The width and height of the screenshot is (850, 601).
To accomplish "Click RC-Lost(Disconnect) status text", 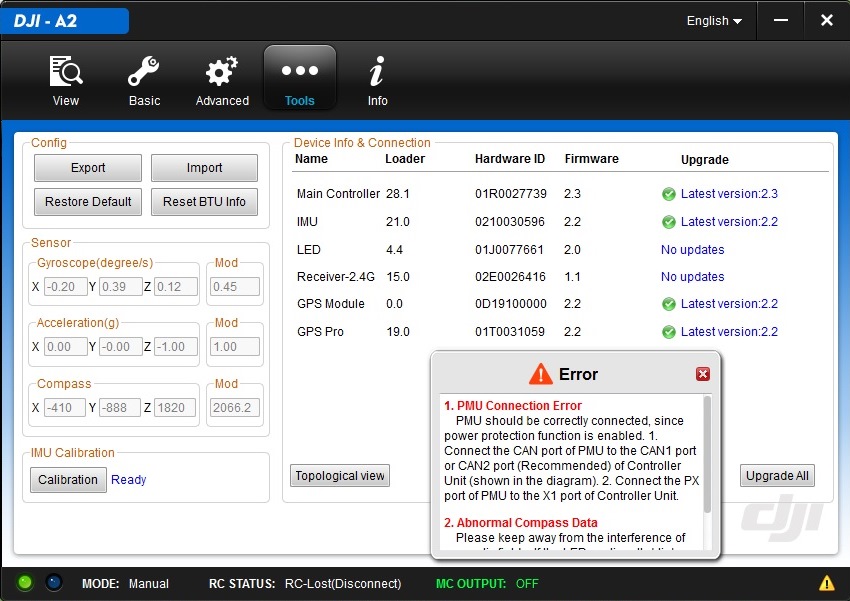I will [343, 583].
